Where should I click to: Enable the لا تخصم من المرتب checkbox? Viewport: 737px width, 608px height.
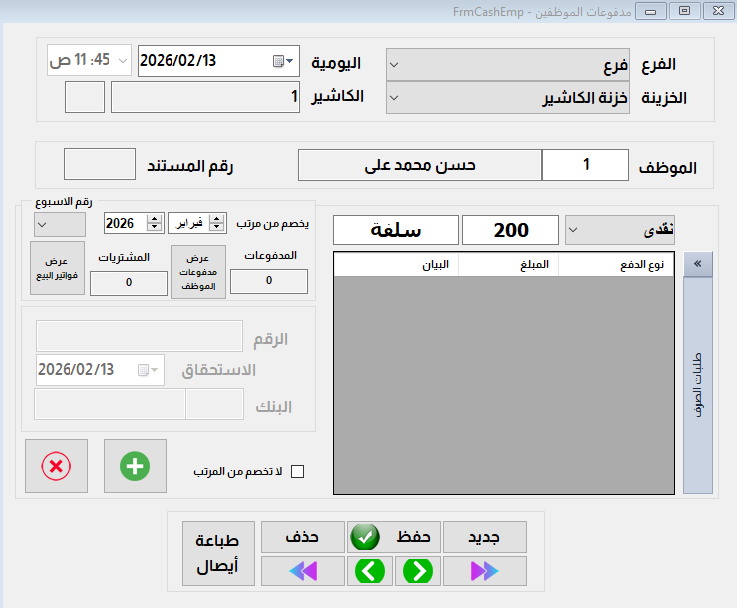click(x=296, y=471)
